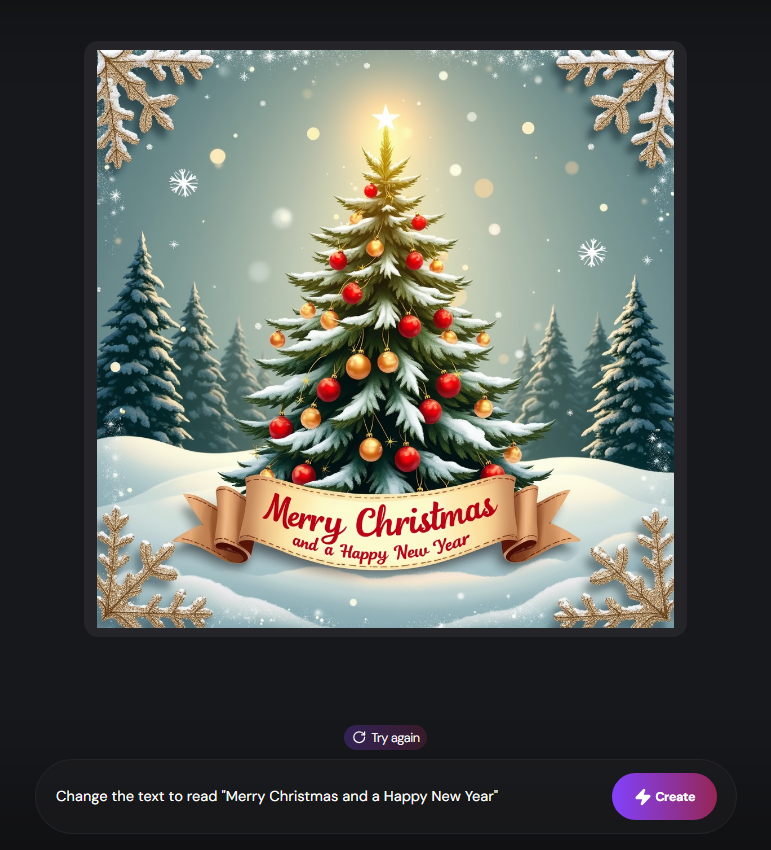
Task: Click the right curled end of the ribbon
Action: point(537,523)
